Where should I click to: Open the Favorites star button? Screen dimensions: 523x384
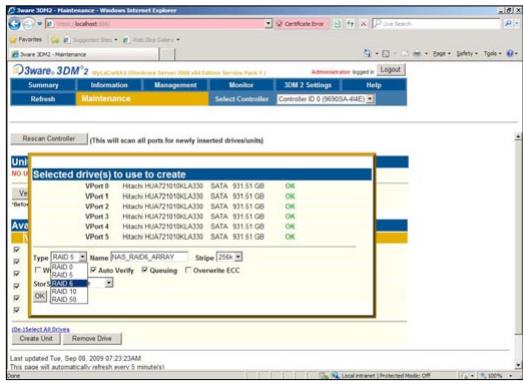click(26, 40)
